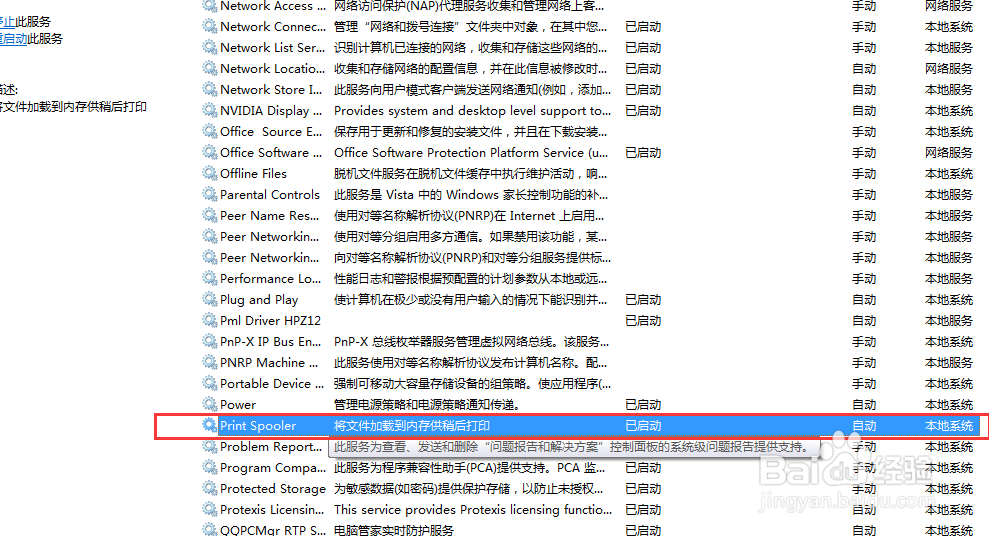
Task: Select the gear icon for Network Store I...
Action: pos(209,89)
